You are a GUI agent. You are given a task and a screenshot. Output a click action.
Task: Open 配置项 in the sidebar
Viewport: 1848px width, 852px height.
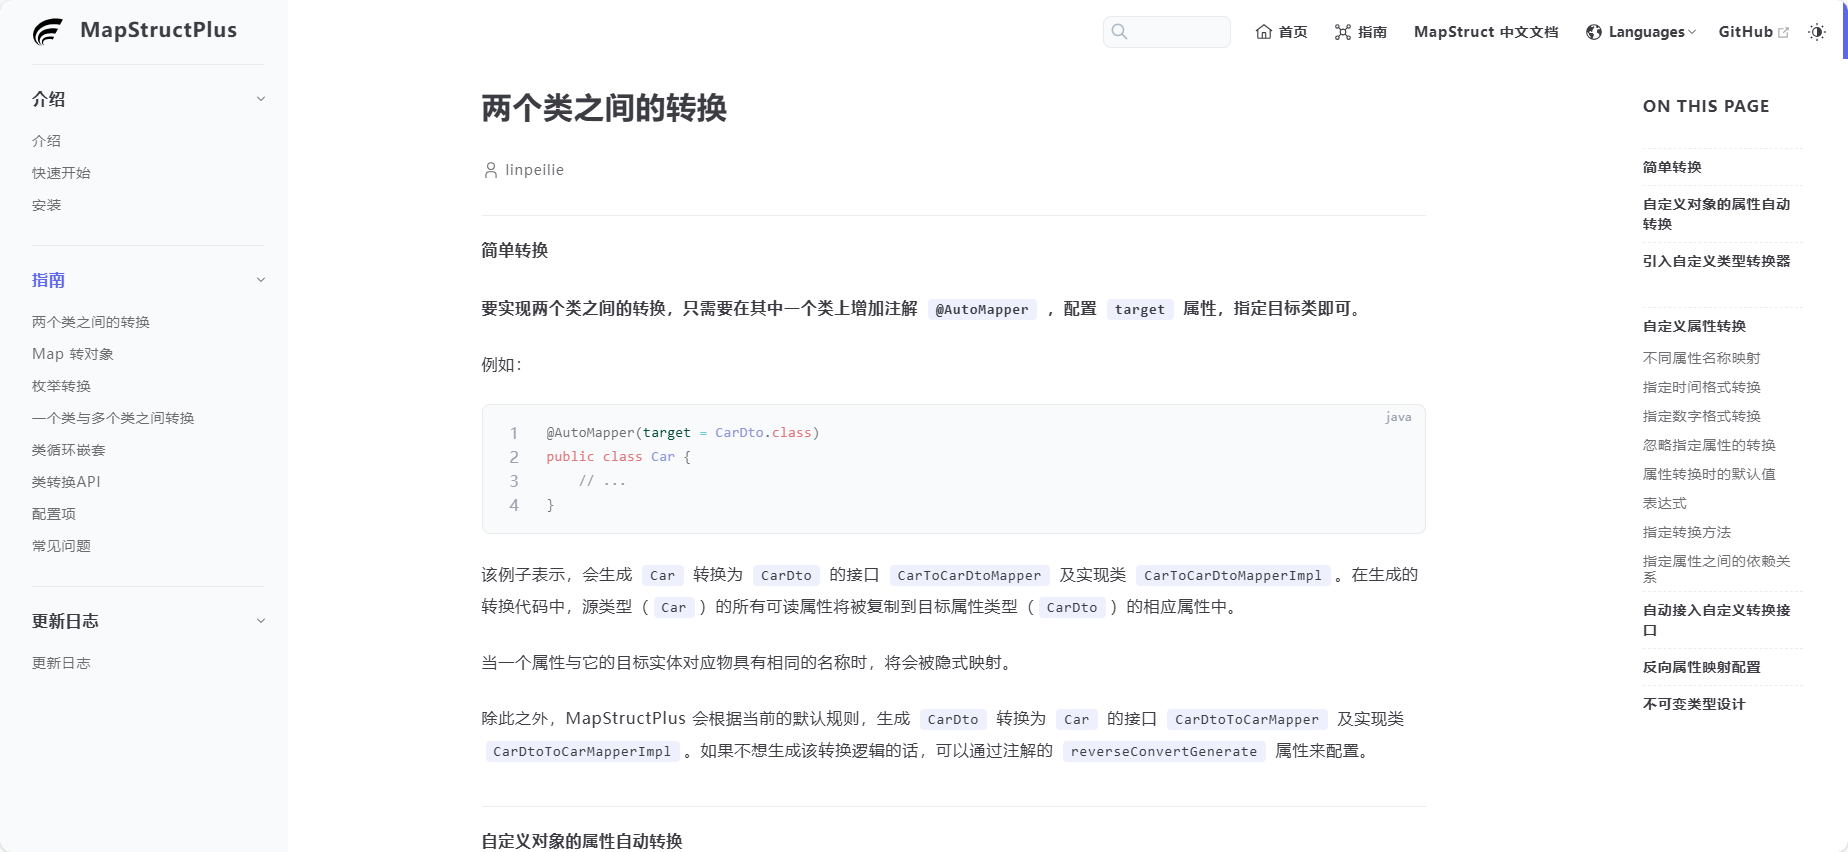[54, 514]
